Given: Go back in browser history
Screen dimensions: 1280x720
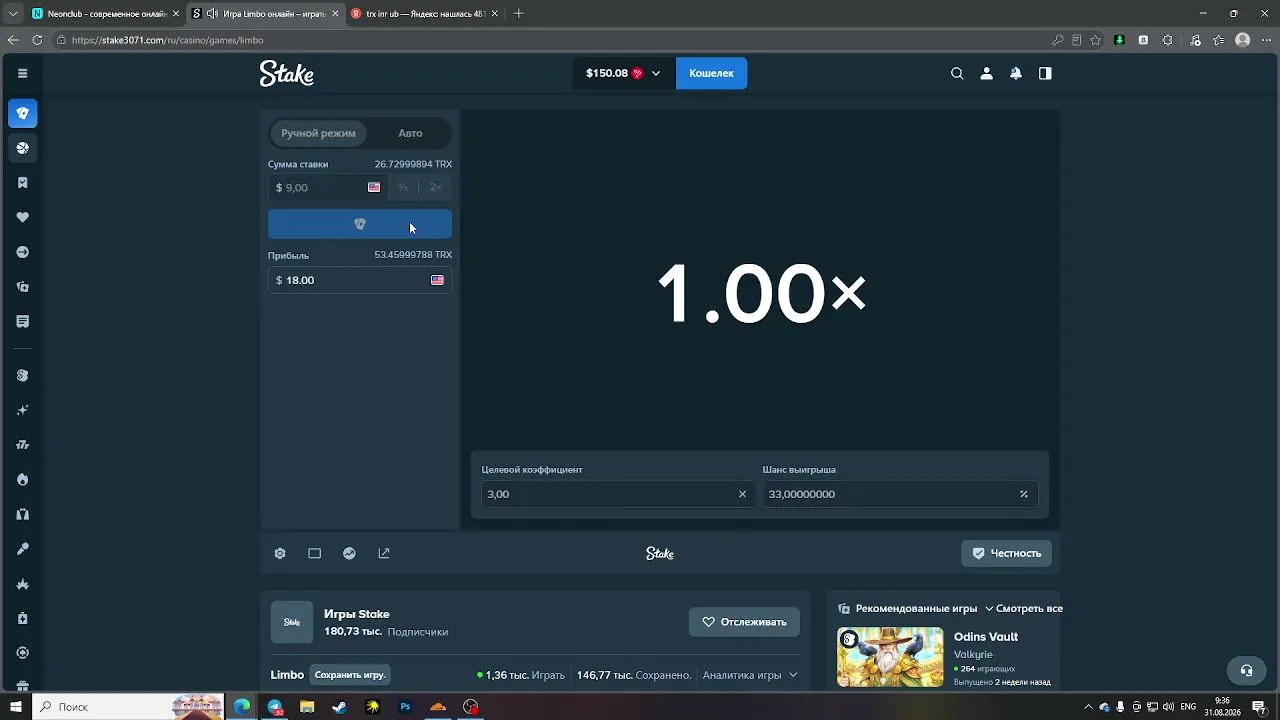Looking at the screenshot, I should (x=13, y=40).
